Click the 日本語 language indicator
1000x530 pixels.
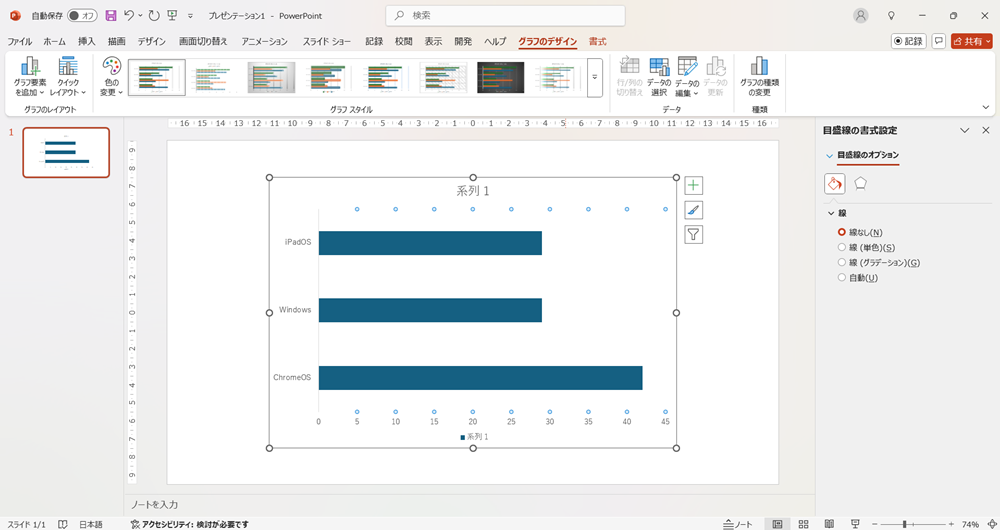tap(91, 524)
